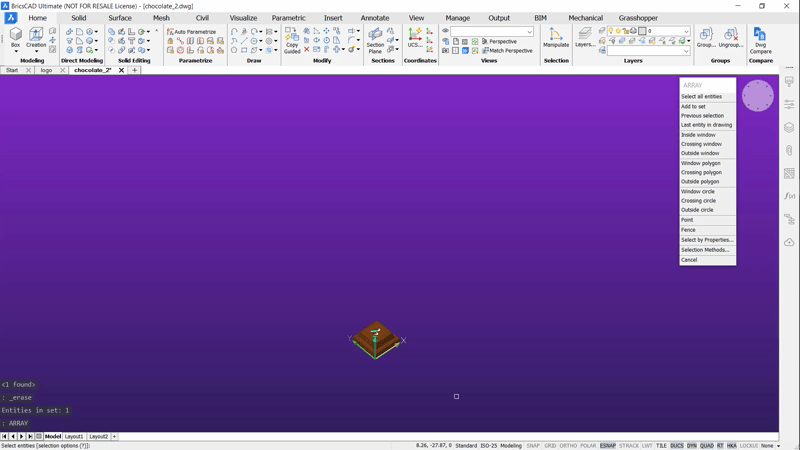Switch to the Surface ribbon tab
The image size is (800, 450).
(x=120, y=18)
